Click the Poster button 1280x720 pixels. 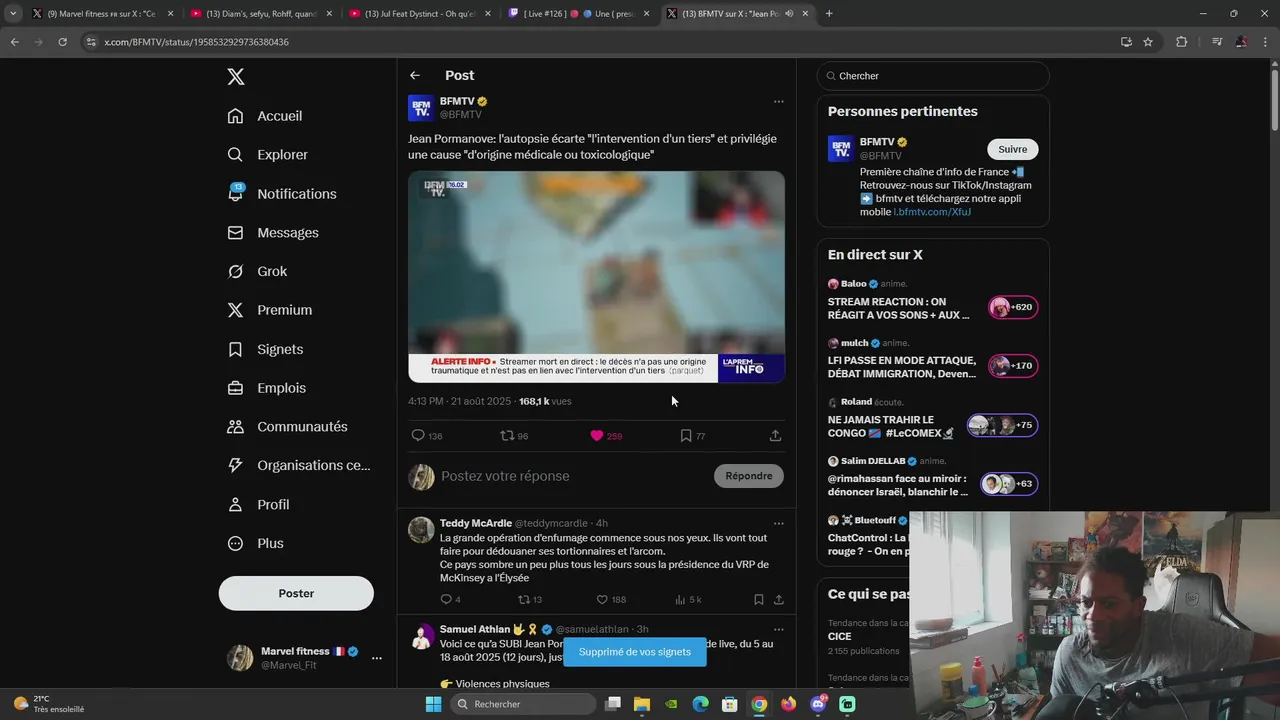point(296,593)
